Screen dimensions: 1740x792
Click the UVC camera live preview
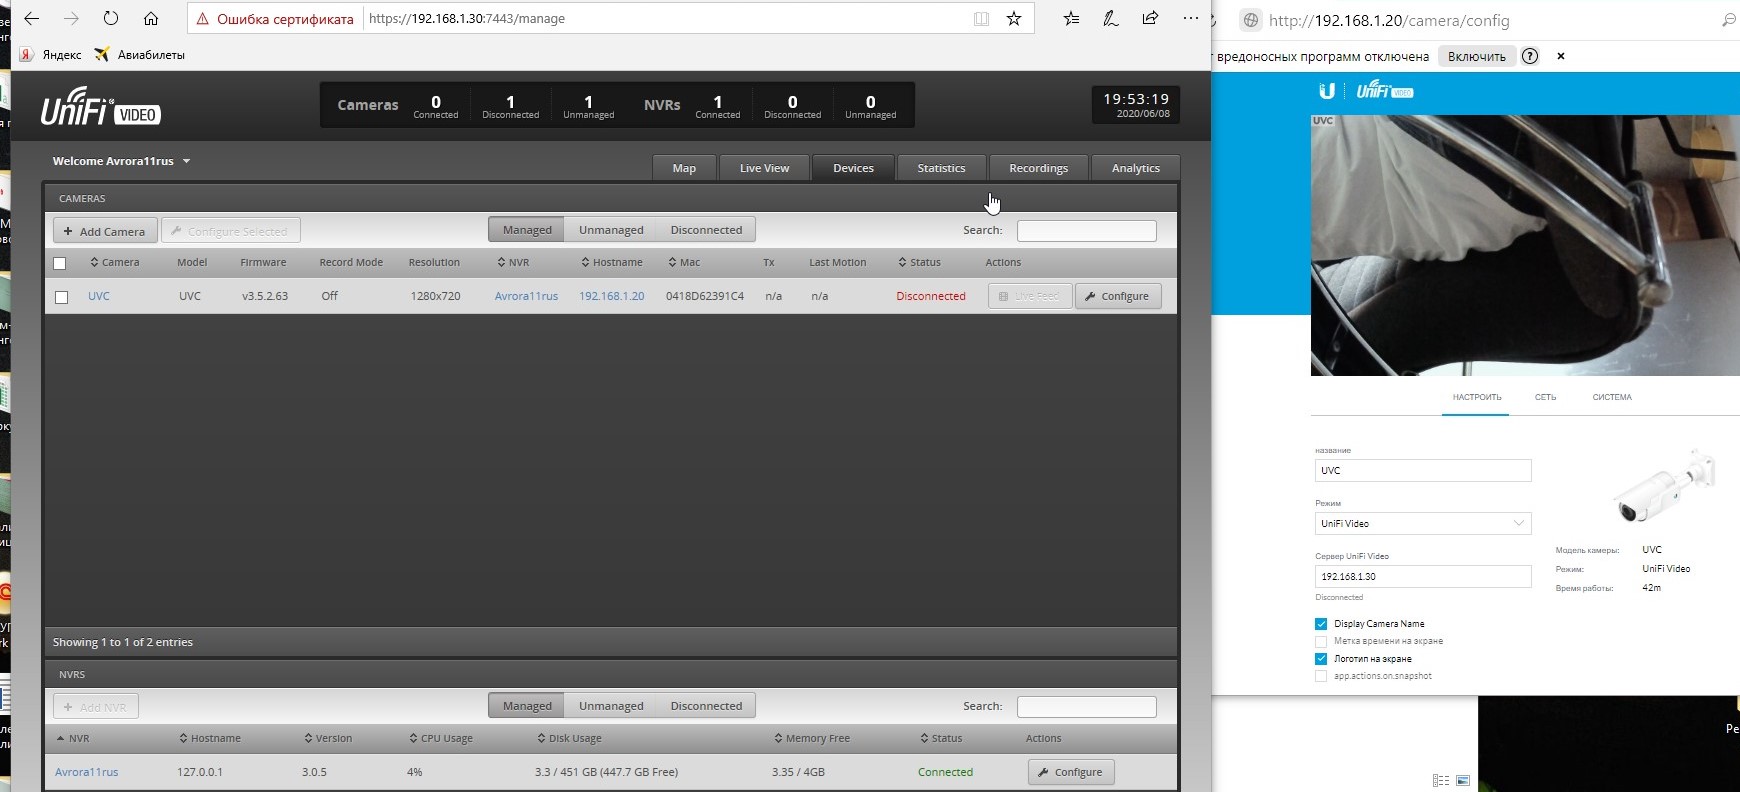pyautogui.click(x=1525, y=245)
